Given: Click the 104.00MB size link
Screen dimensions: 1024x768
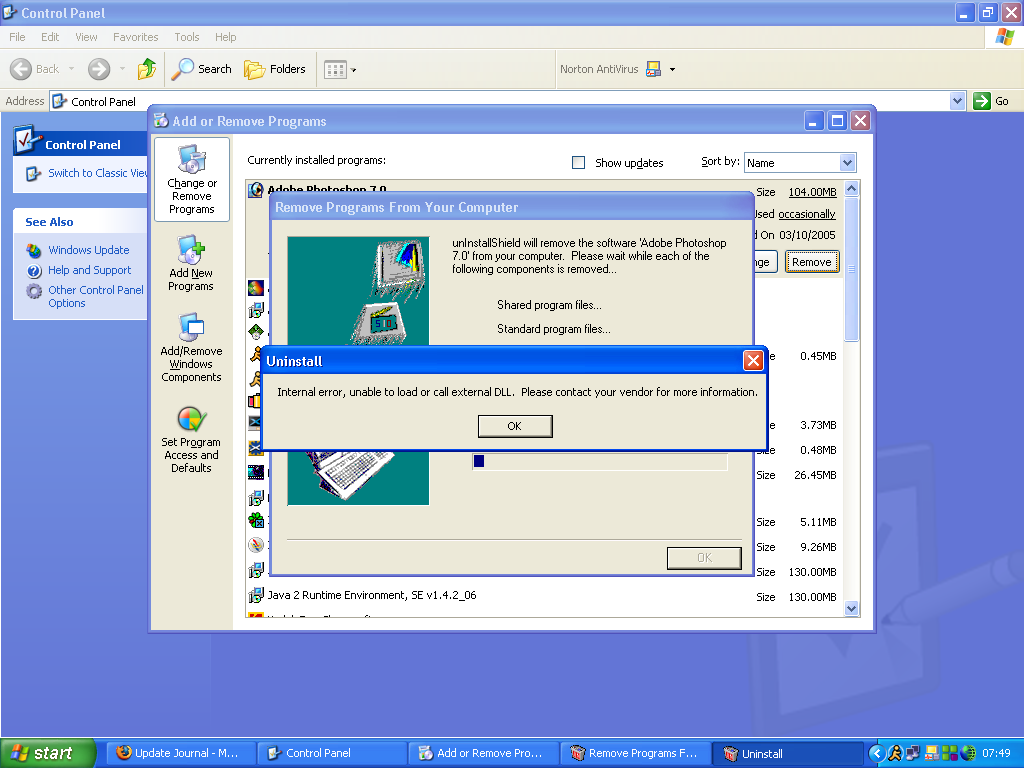Looking at the screenshot, I should point(812,192).
